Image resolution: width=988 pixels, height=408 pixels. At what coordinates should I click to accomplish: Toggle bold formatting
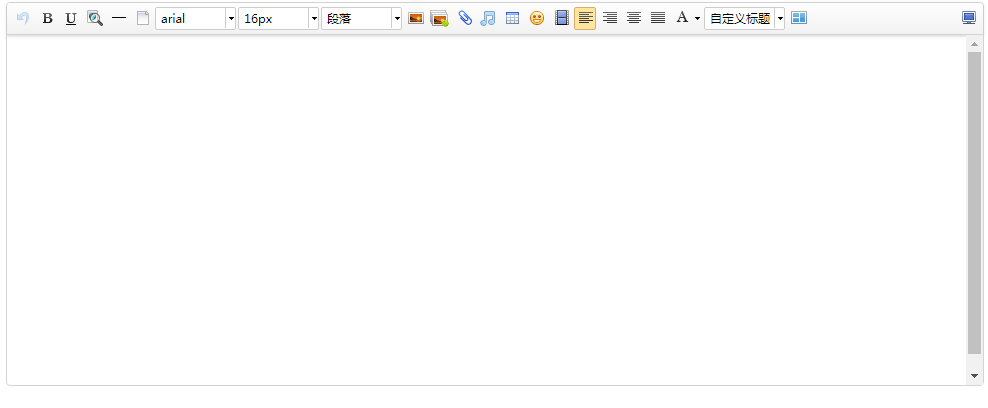(x=47, y=18)
